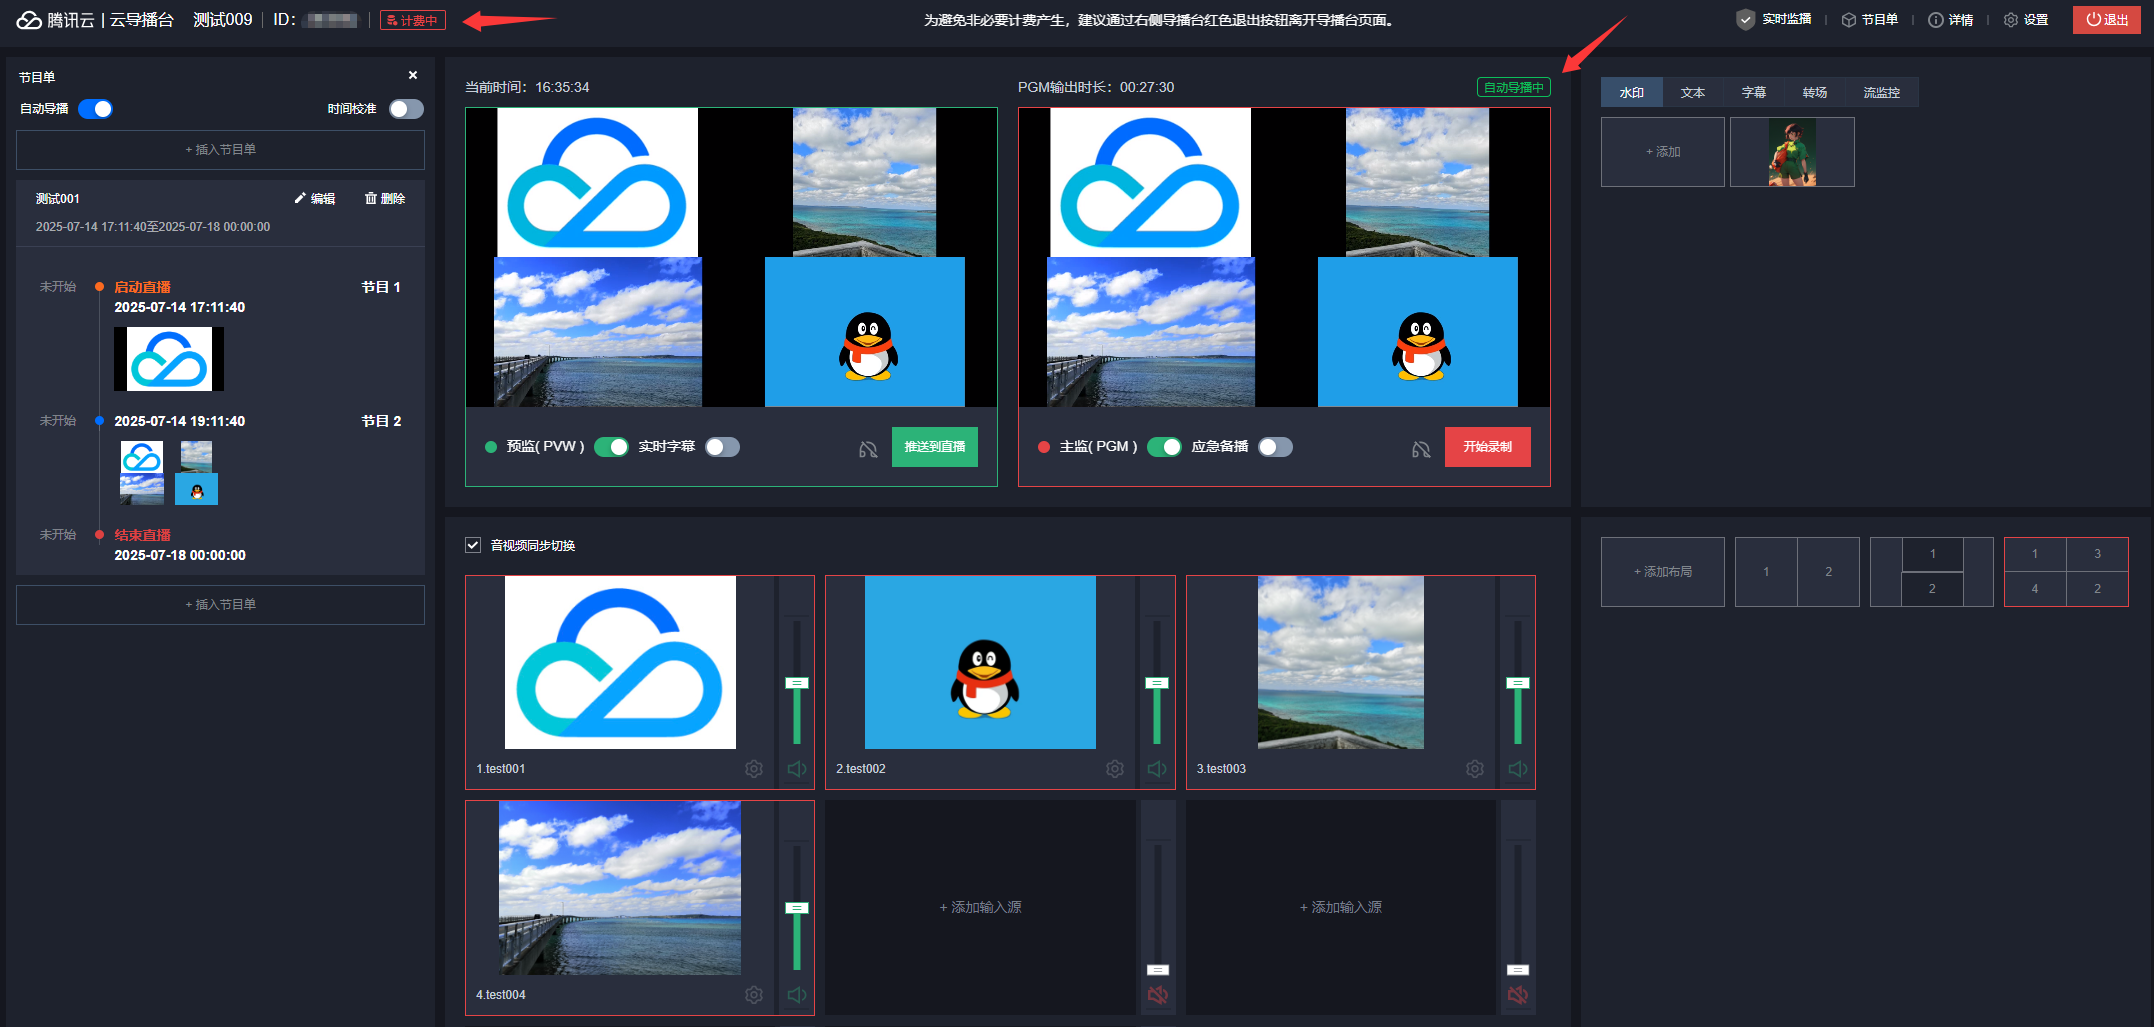Open settings gear for 2.test002 source
The height and width of the screenshot is (1027, 2154).
pos(1115,769)
